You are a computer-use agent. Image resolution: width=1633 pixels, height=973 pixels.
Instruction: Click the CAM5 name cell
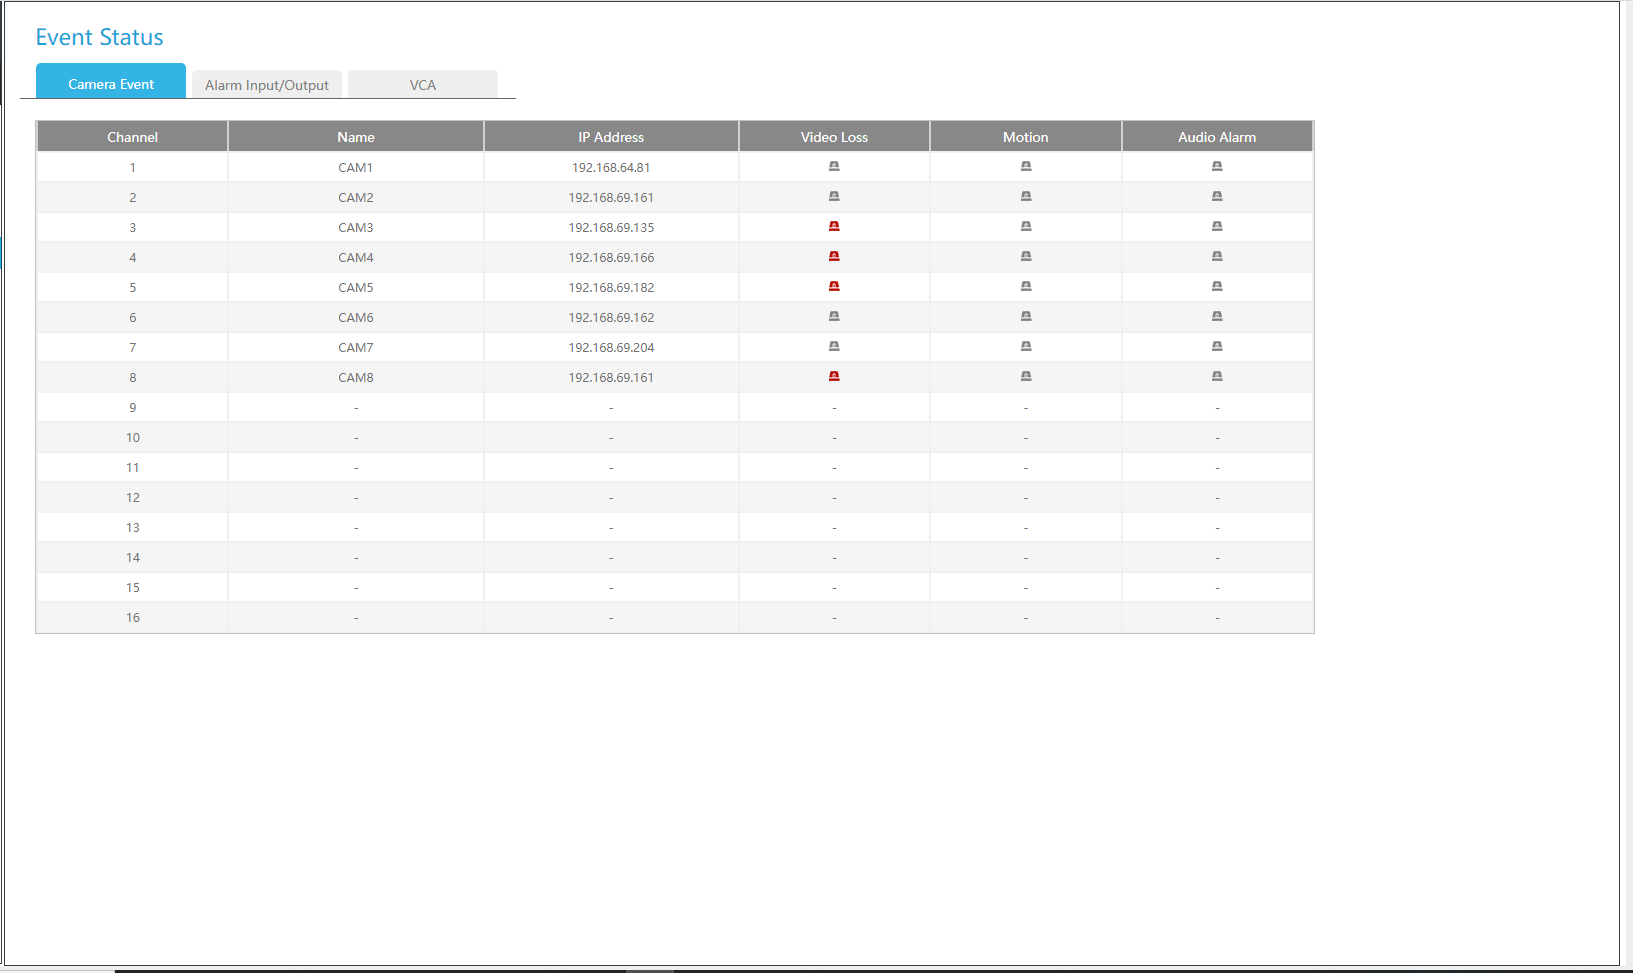point(356,288)
